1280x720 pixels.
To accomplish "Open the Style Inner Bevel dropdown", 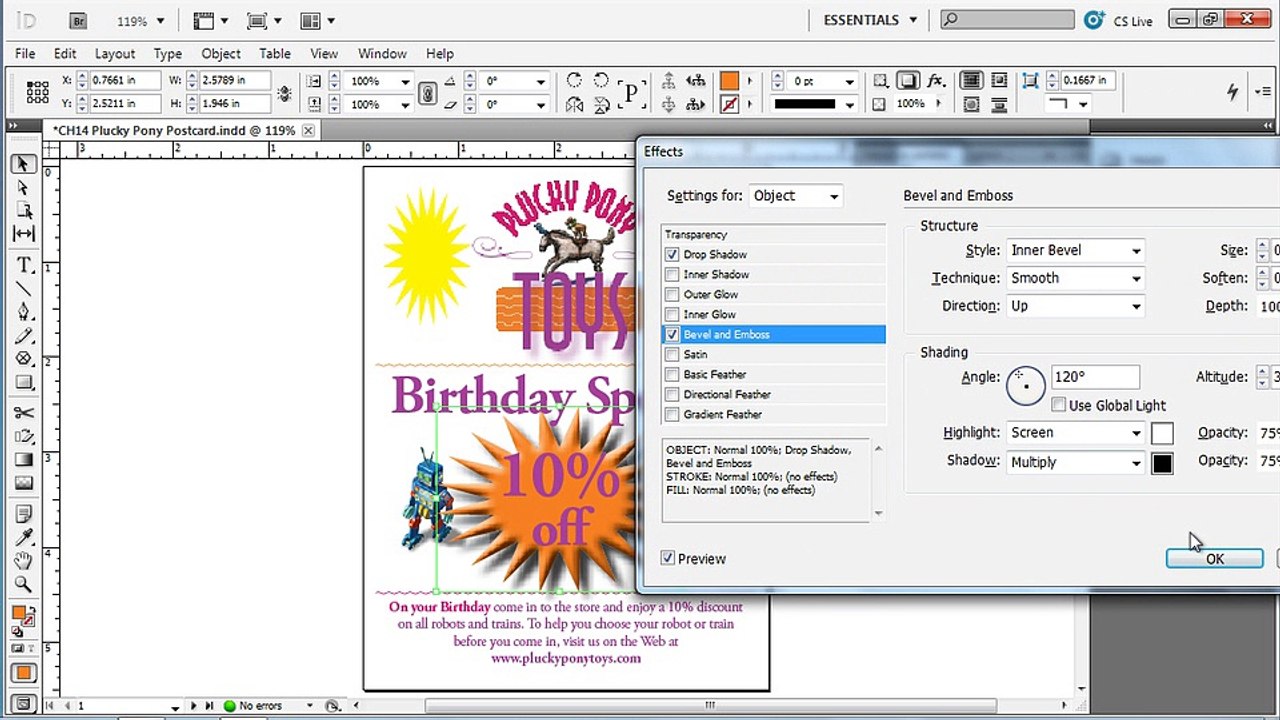I will point(1075,250).
